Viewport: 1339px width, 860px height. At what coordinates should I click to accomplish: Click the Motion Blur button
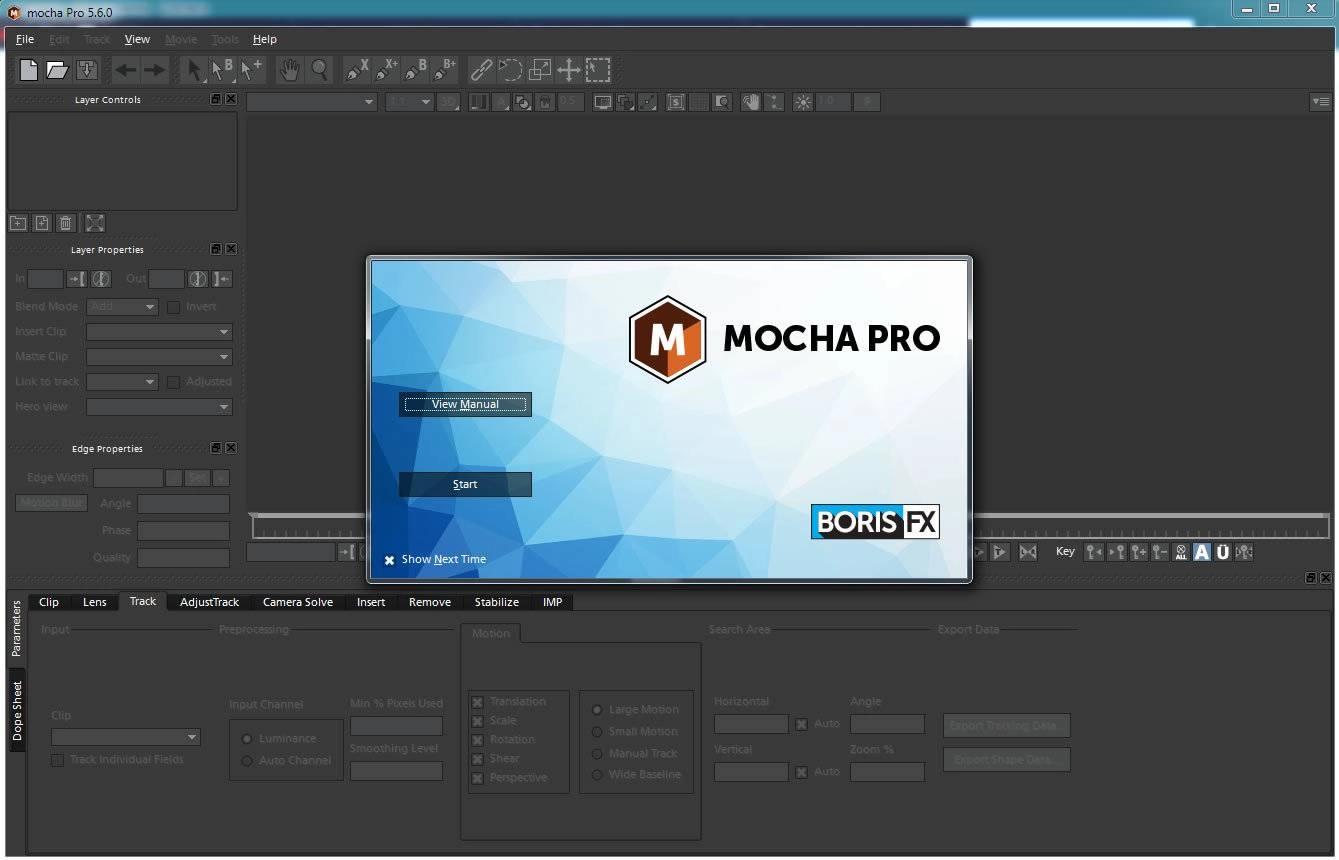tap(52, 503)
